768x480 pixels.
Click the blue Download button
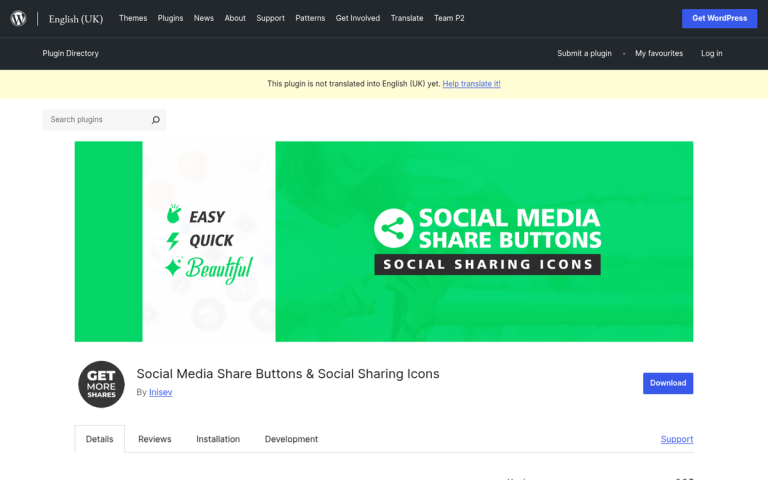[x=668, y=383]
